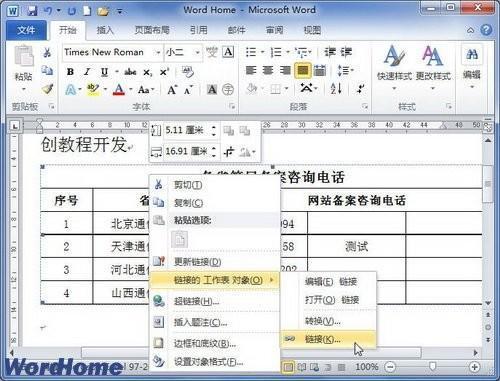Switch to the References tab
Screen dimensions: 500x381
coord(199,30)
